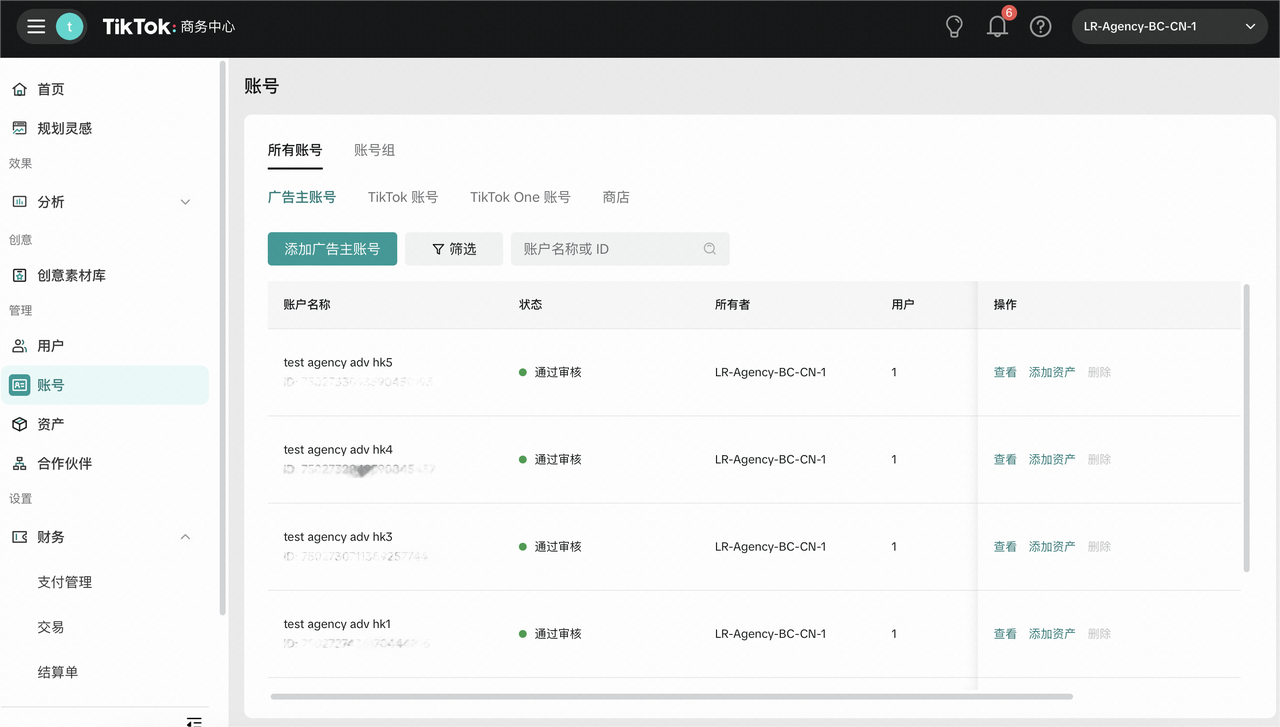Click the 用户 people icon
Viewport: 1280px width, 727px height.
[19, 346]
